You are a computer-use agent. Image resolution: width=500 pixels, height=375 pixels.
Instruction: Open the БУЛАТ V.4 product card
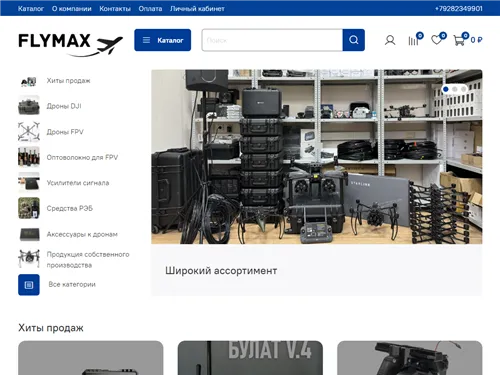(x=250, y=358)
